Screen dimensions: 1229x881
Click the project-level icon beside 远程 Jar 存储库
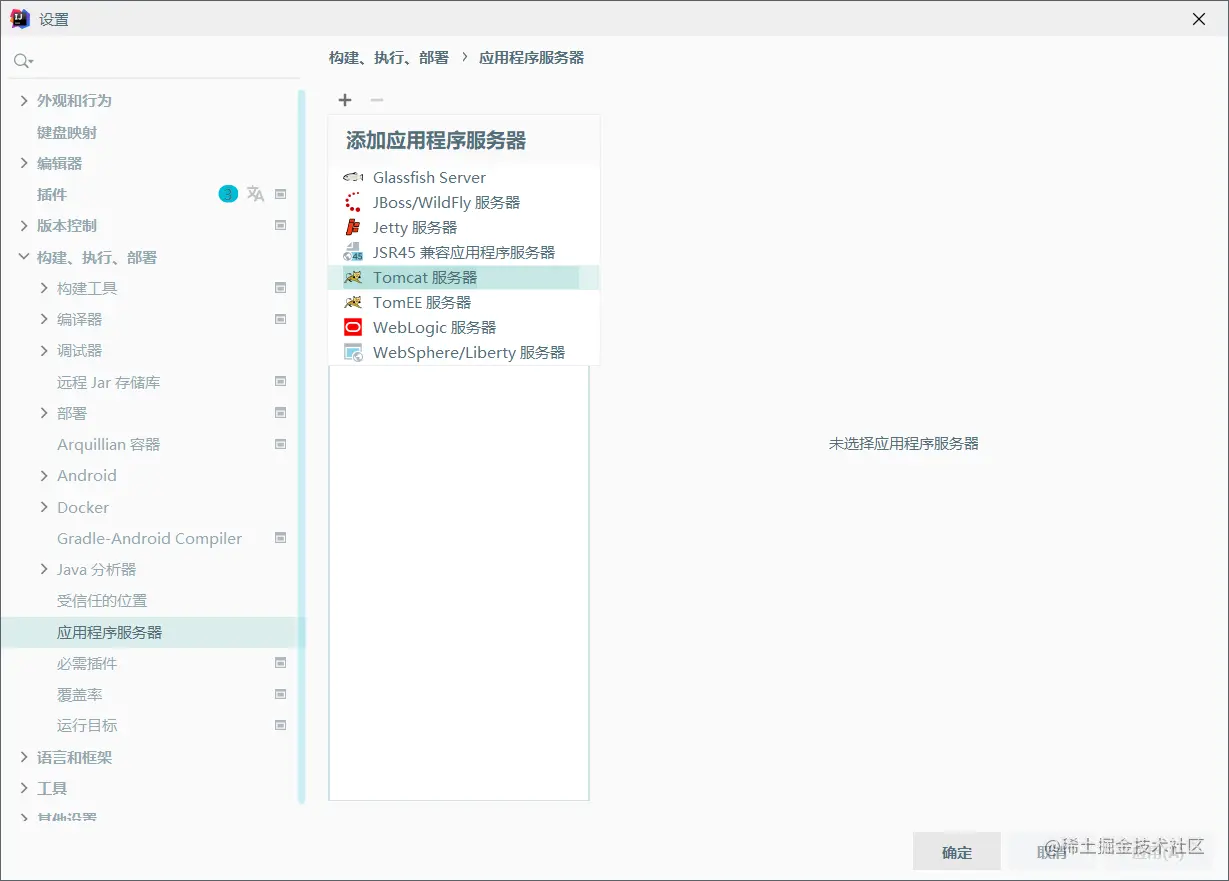[x=281, y=381]
